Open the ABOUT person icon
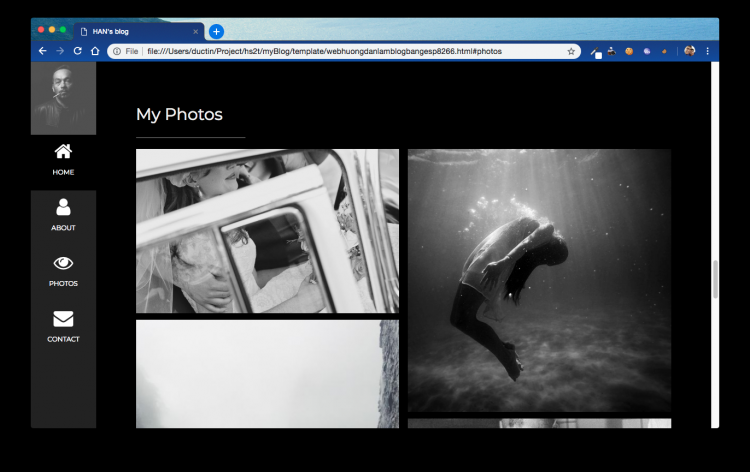Viewport: 750px width, 472px height. [63, 207]
